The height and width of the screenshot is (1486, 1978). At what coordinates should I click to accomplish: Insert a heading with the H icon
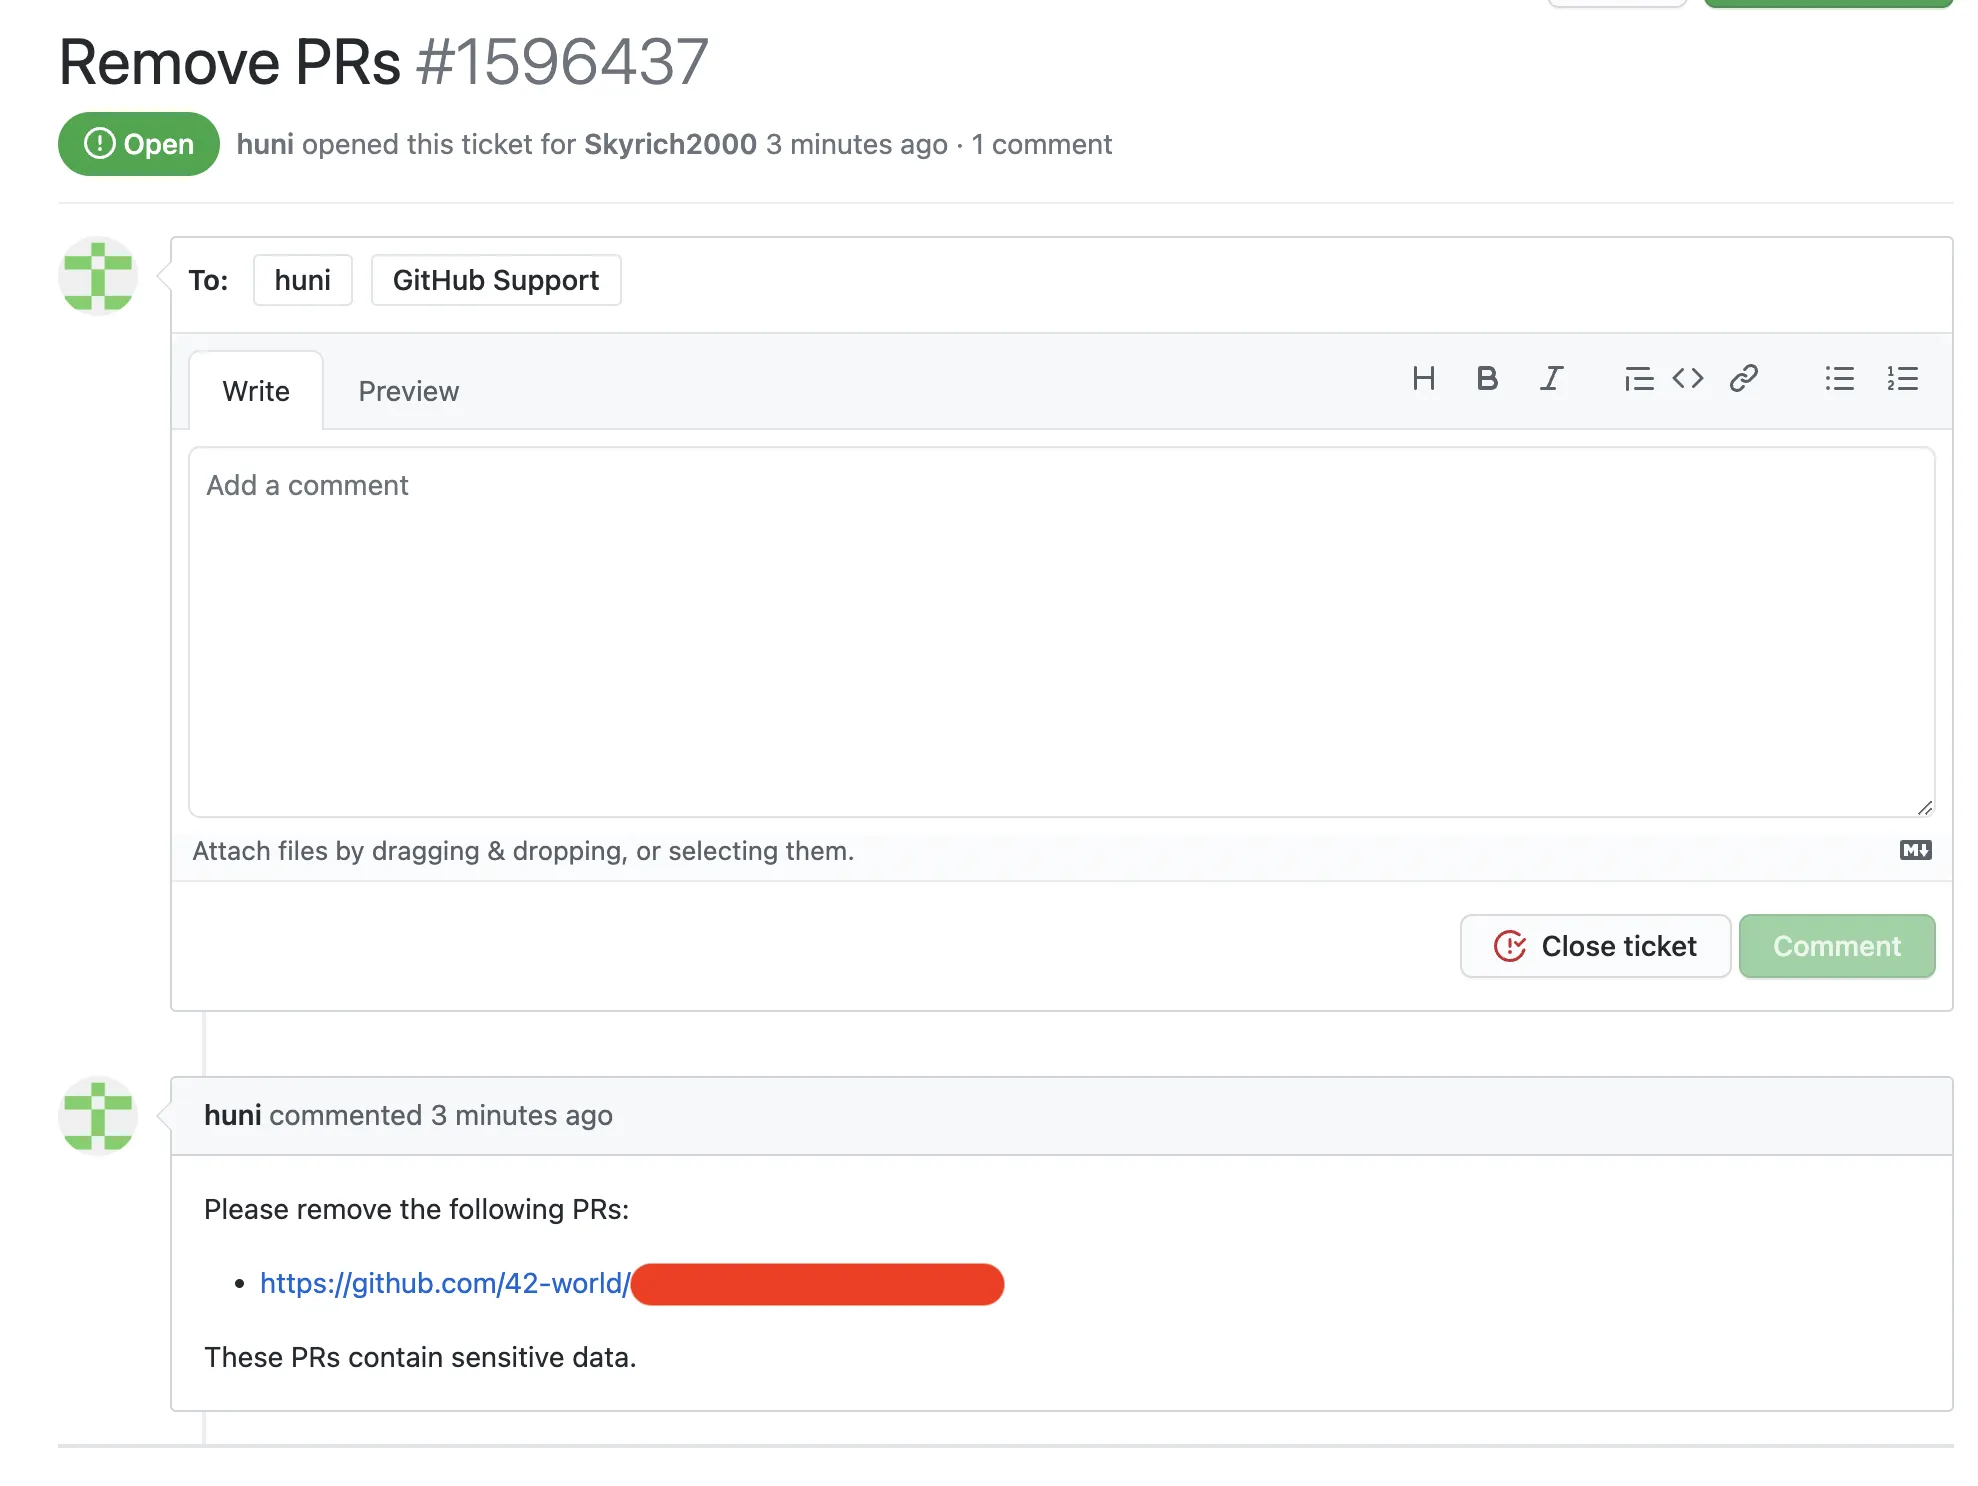[x=1423, y=379]
